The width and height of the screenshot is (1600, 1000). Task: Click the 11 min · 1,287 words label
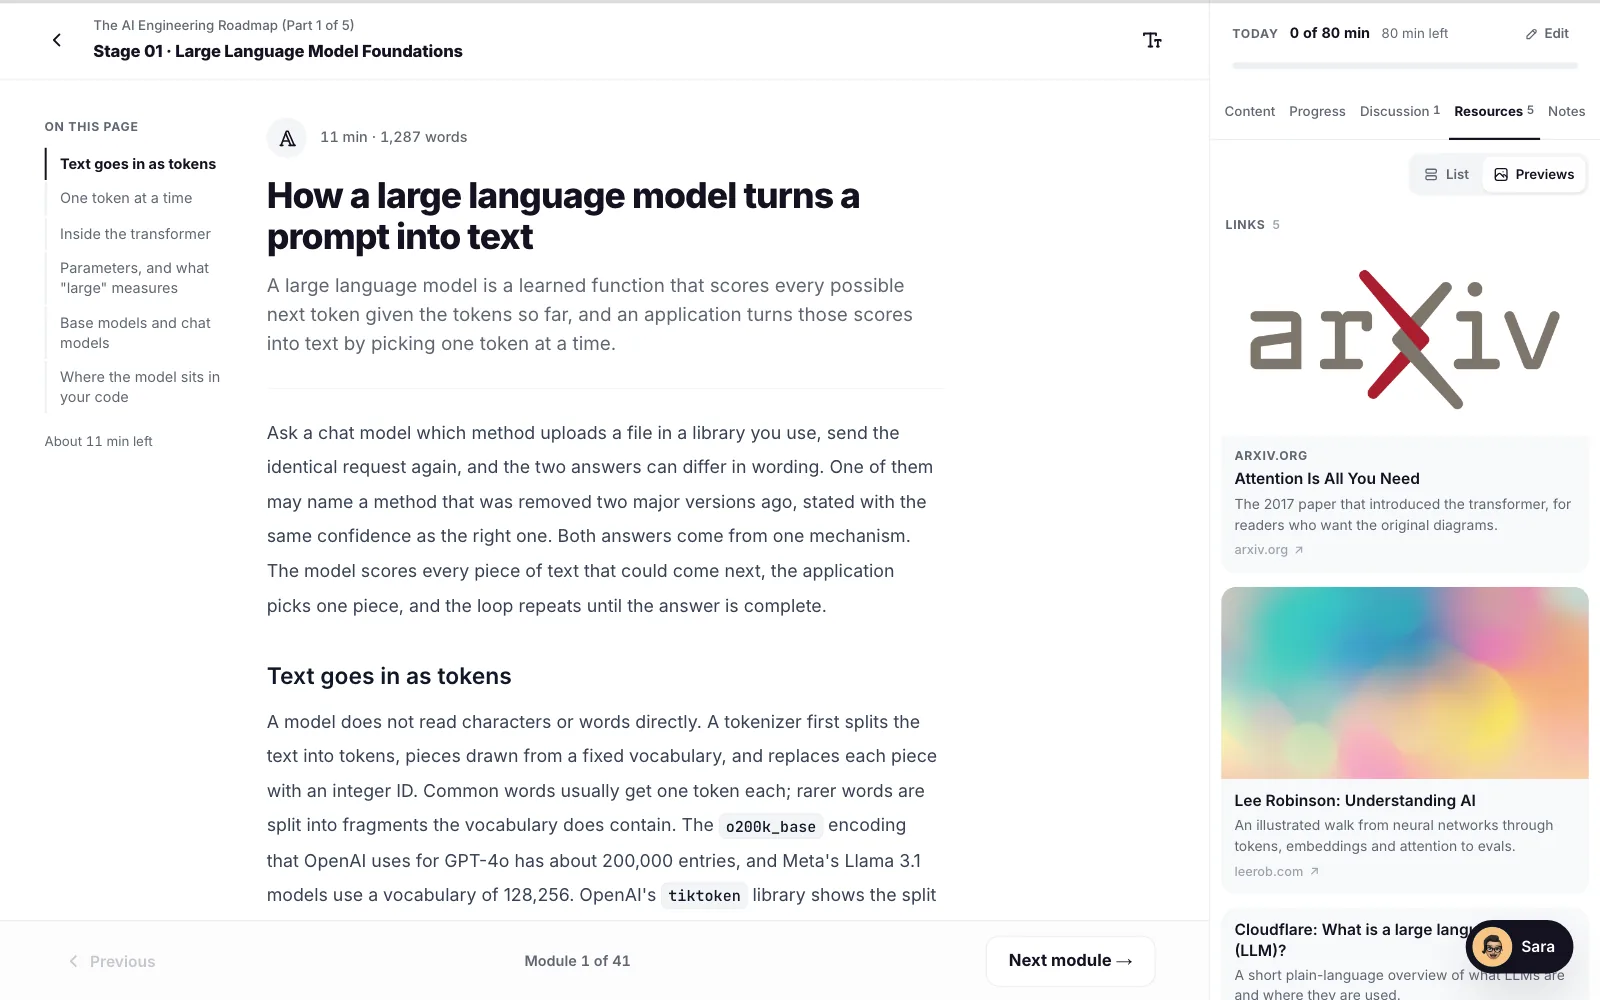coord(393,137)
